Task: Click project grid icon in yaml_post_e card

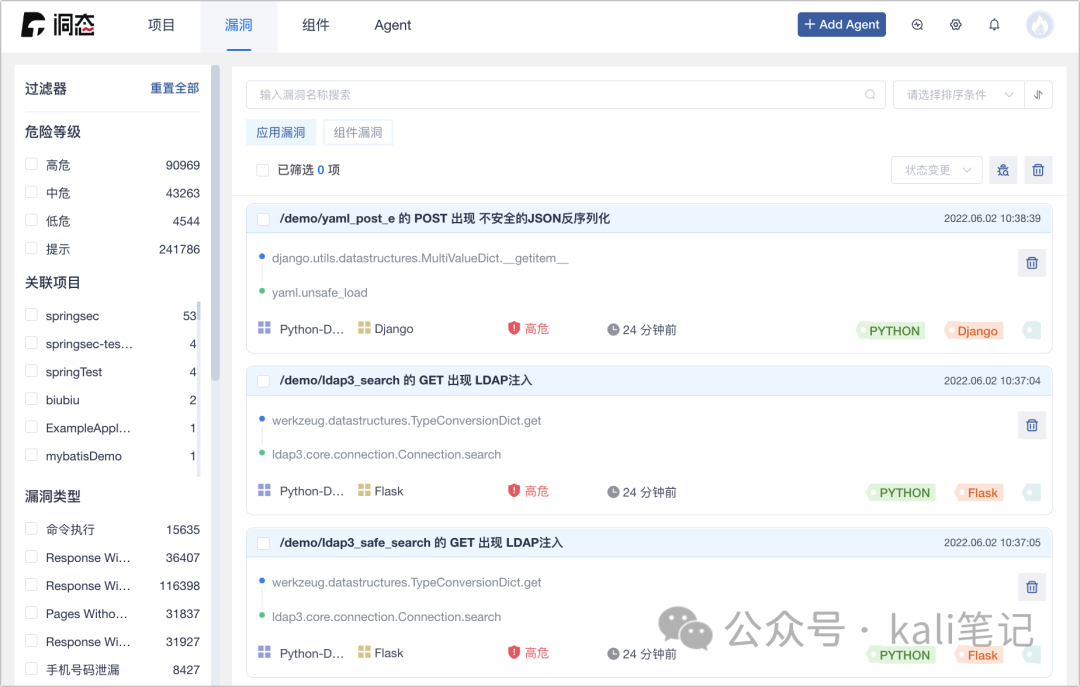Action: [264, 327]
